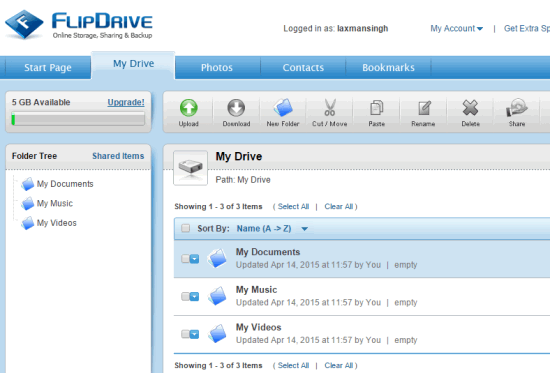Click the 5 GB Available label
This screenshot has width=550, height=373.
click(x=41, y=102)
